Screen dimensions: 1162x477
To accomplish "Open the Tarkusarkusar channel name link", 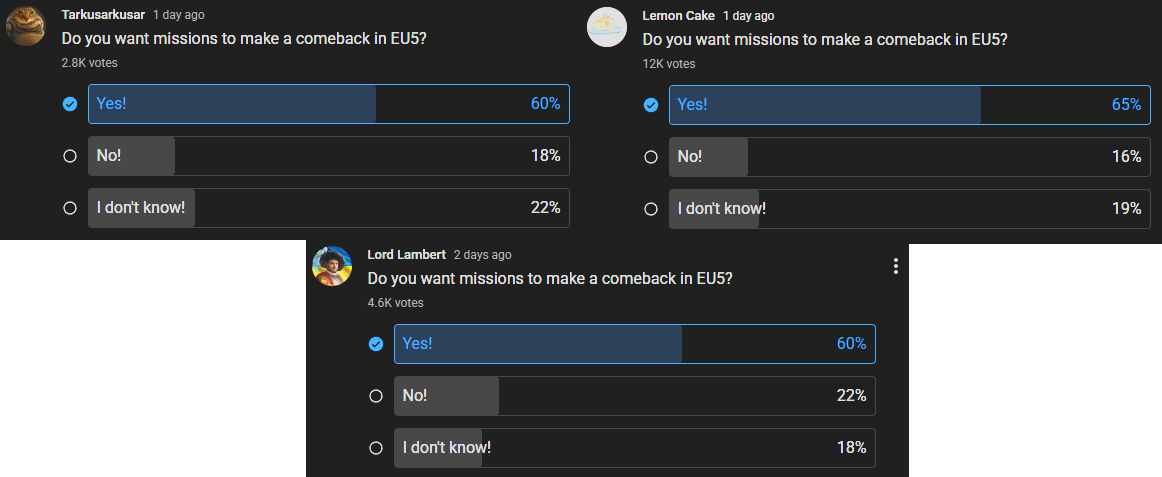I will [x=103, y=16].
